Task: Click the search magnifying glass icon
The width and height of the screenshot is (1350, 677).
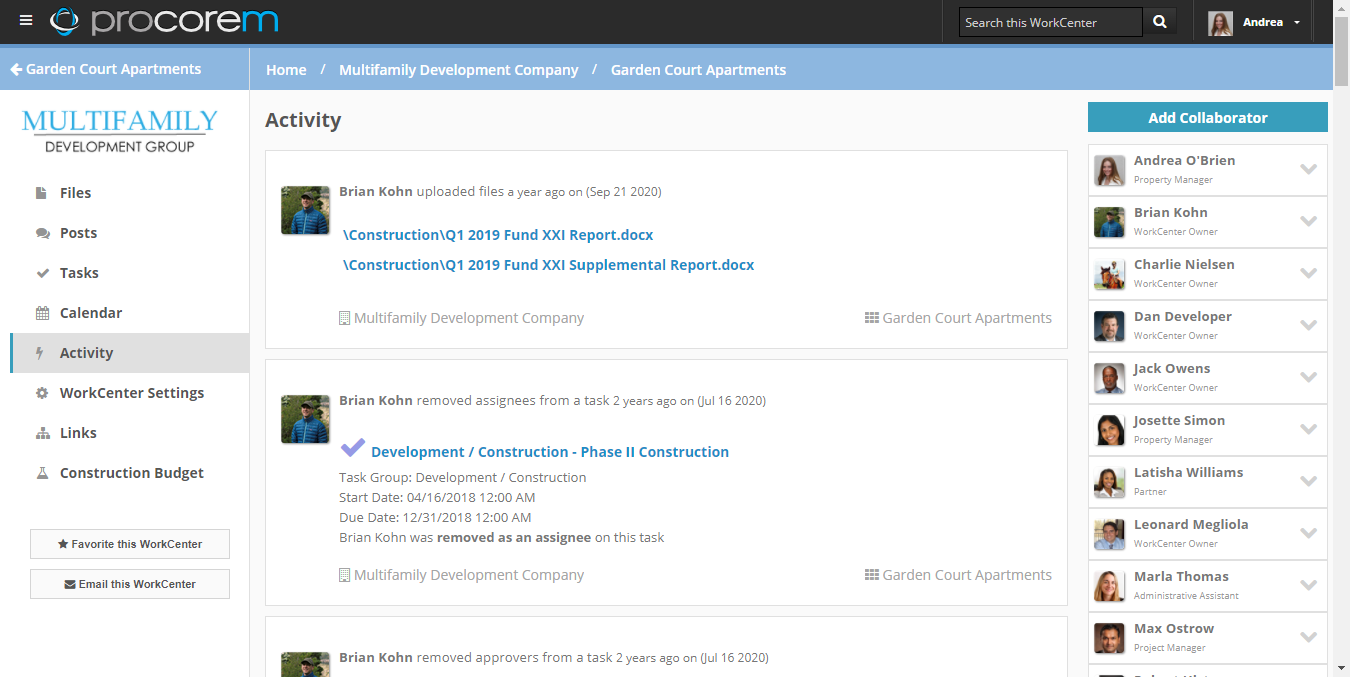Action: 1159,20
